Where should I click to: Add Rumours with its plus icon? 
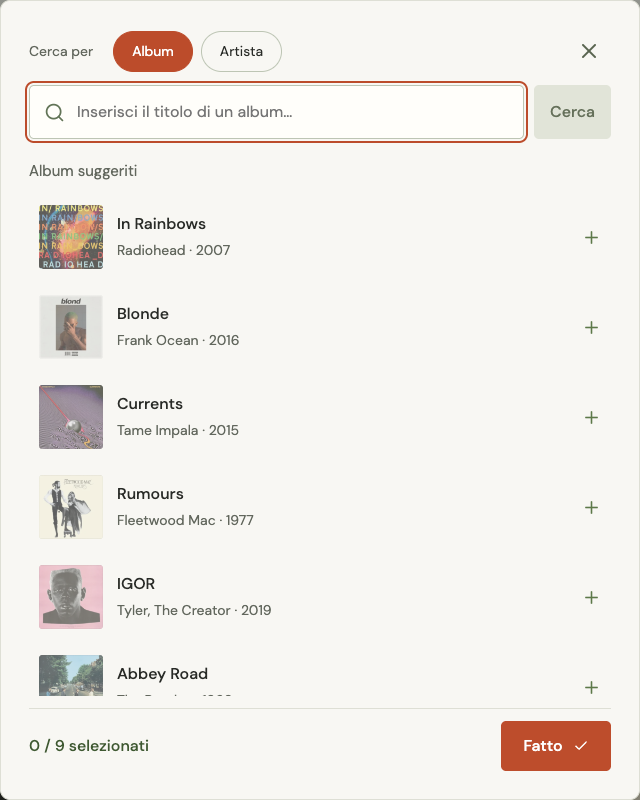[591, 508]
